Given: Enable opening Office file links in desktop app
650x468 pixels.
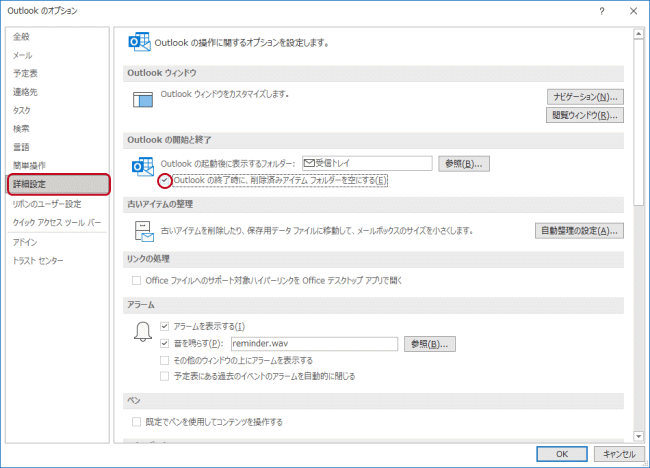Looking at the screenshot, I should click(x=136, y=281).
